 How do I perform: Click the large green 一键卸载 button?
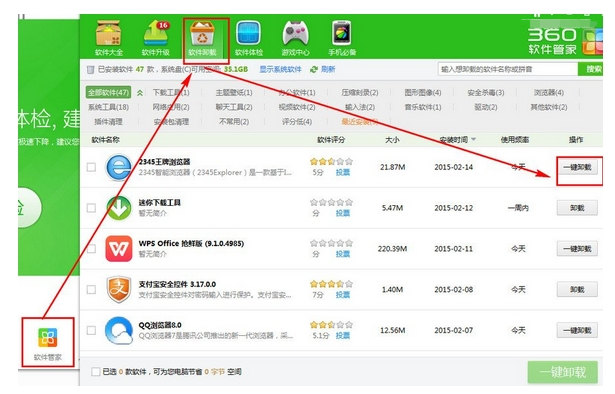[x=563, y=372]
